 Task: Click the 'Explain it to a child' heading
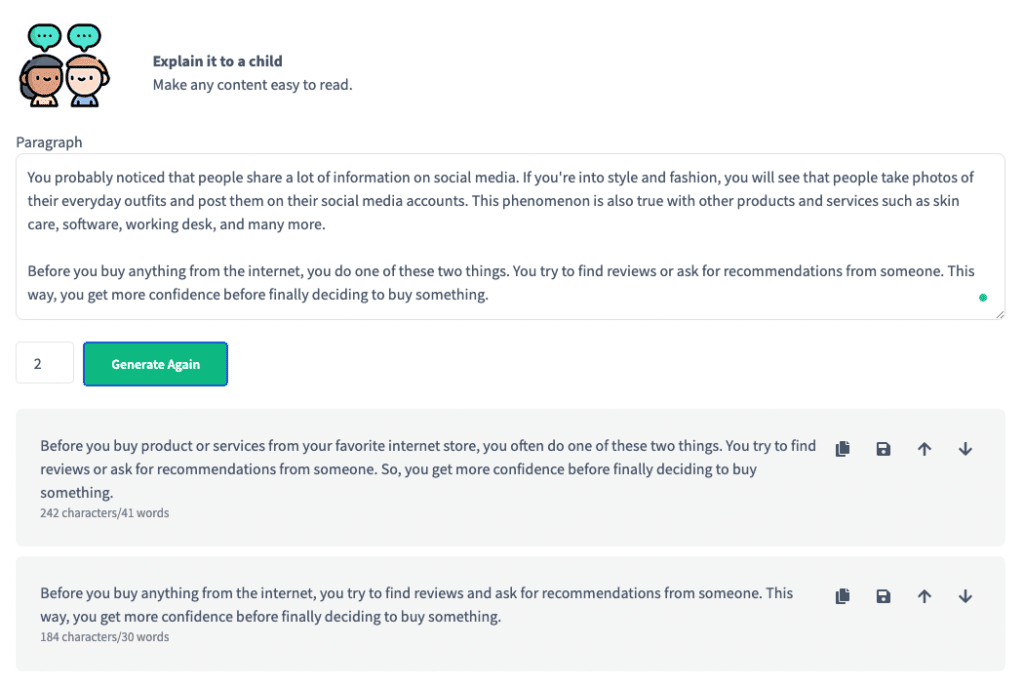pos(217,61)
